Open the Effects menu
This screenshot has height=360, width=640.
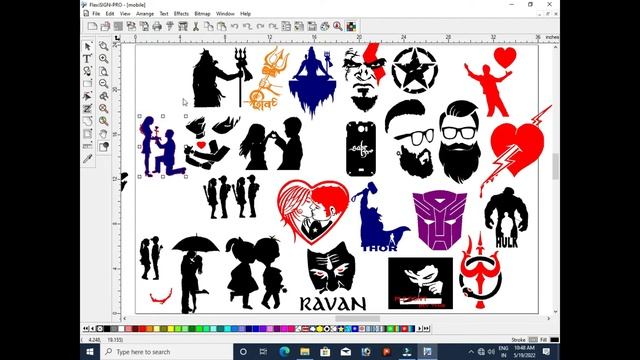181,13
